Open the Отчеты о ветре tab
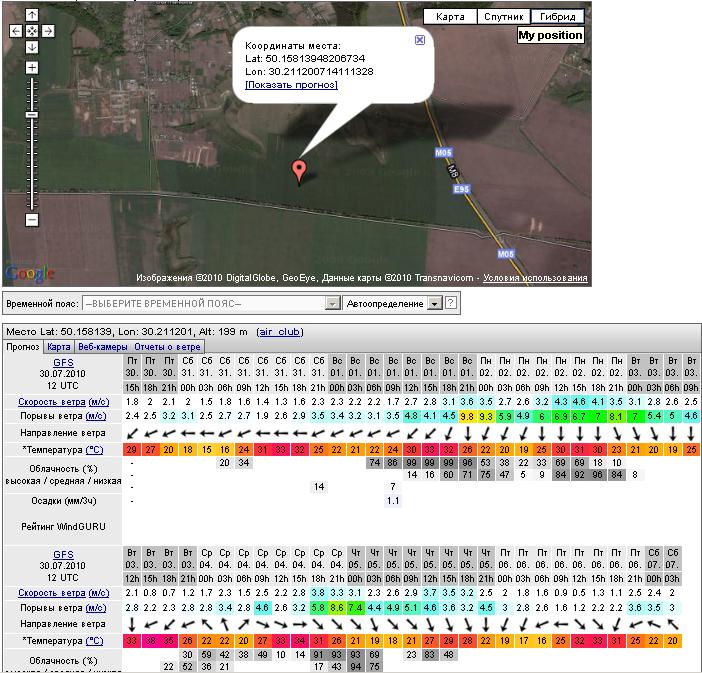Screen dimensions: 702x673 (x=167, y=347)
